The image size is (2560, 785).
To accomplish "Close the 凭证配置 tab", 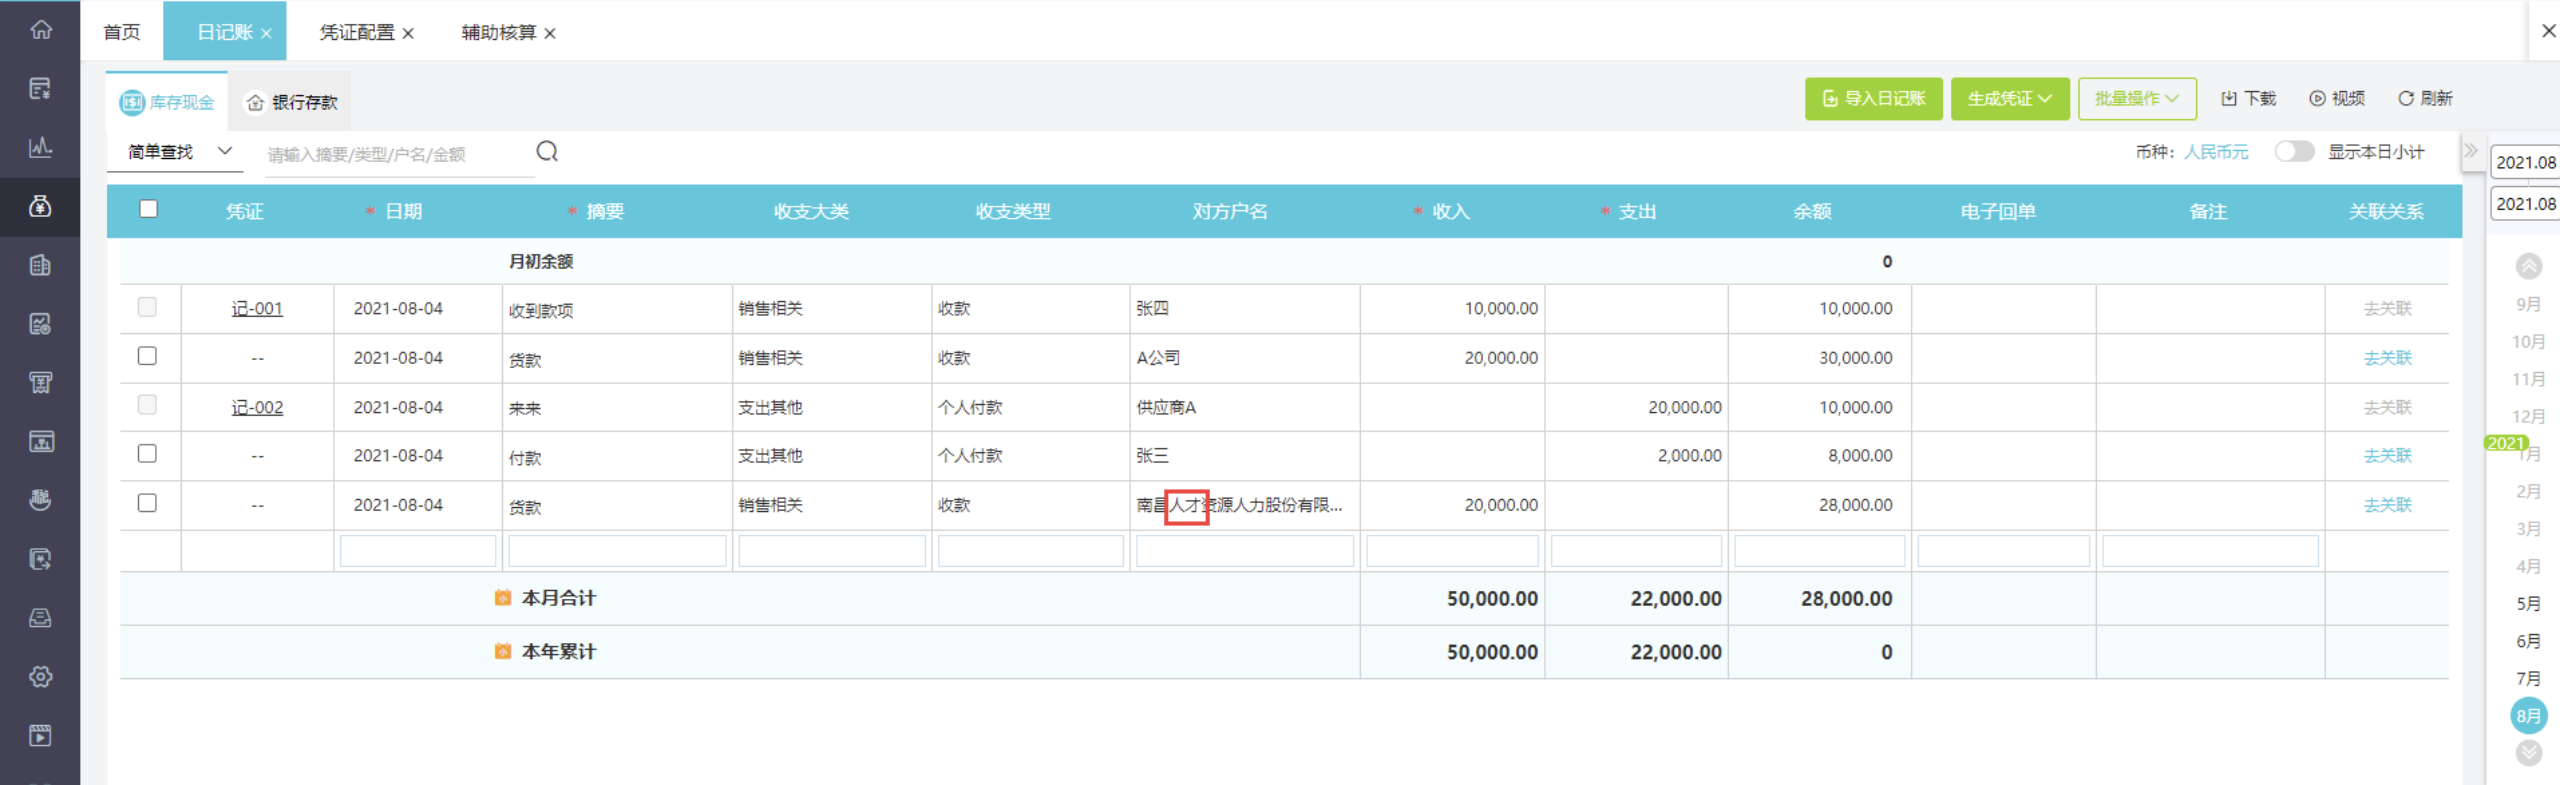I will pos(408,33).
